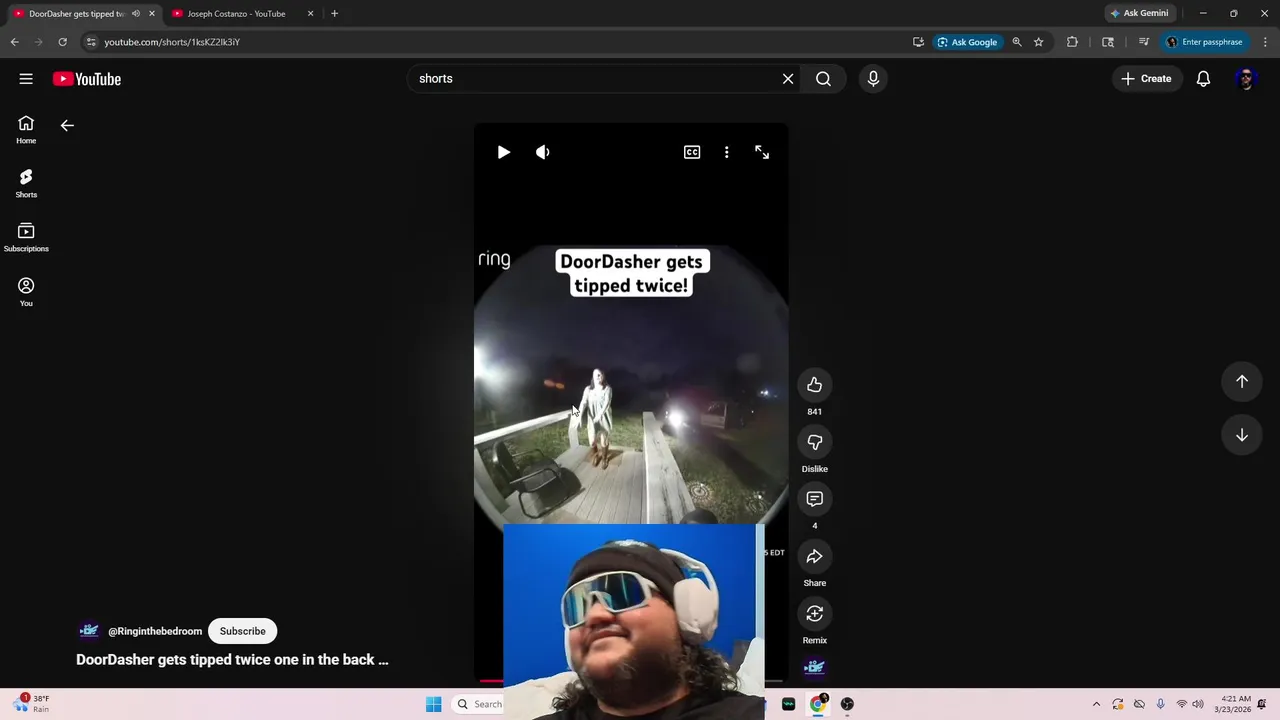Open Home in the sidebar
This screenshot has height=720, width=1280.
26,129
